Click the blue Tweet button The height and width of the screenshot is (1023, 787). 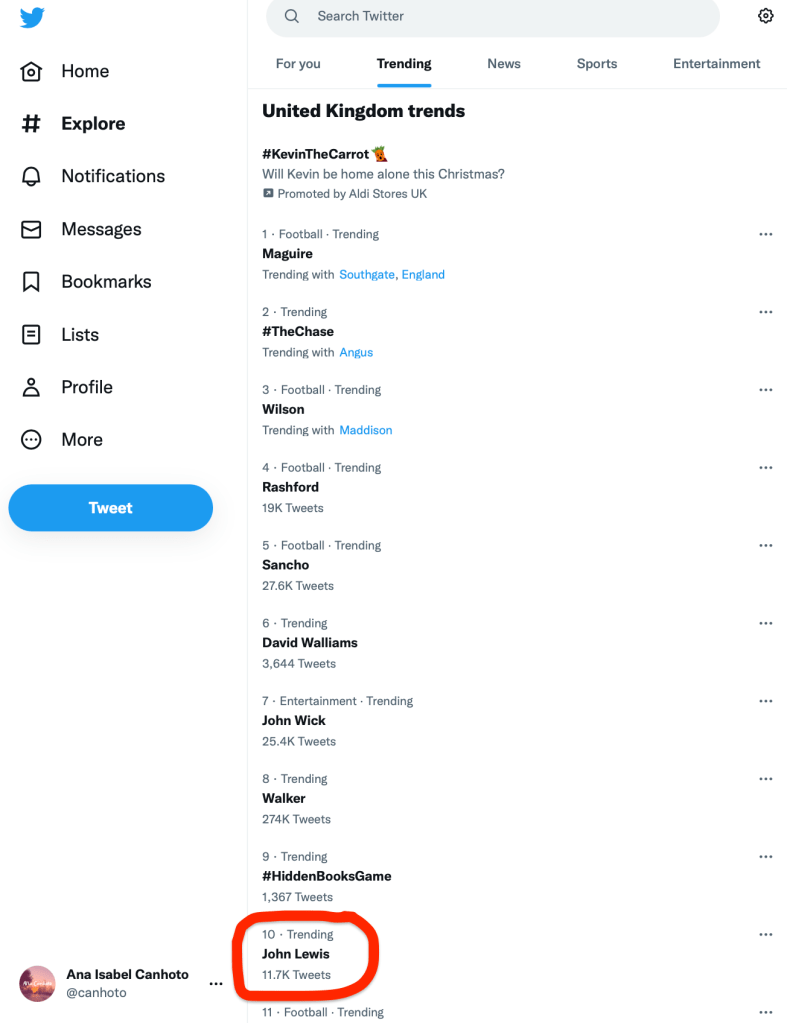pyautogui.click(x=111, y=508)
